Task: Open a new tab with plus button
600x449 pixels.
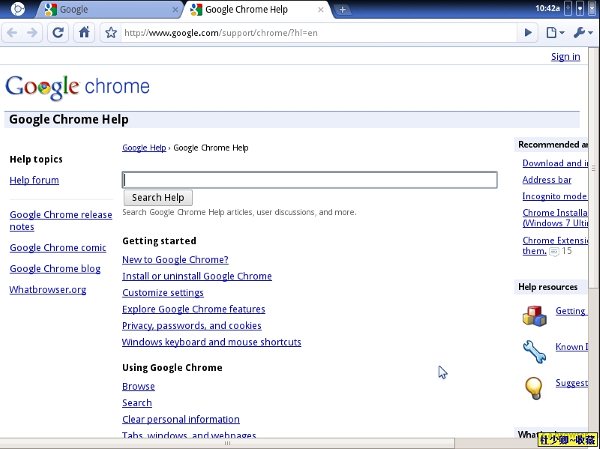Action: 342,10
